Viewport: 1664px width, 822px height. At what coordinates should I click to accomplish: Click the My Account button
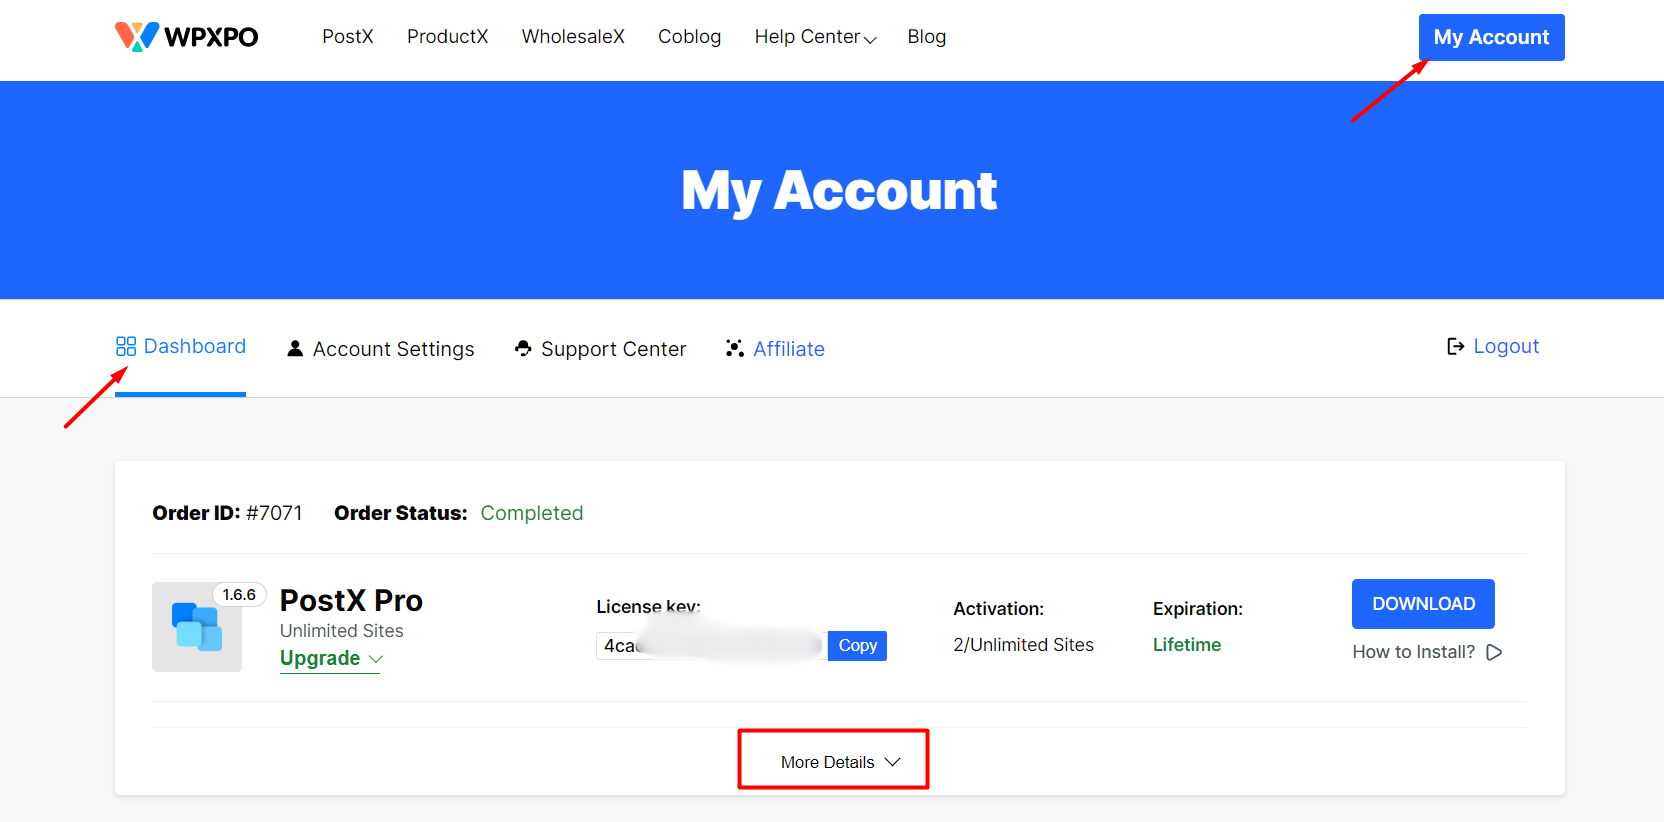click(x=1491, y=37)
